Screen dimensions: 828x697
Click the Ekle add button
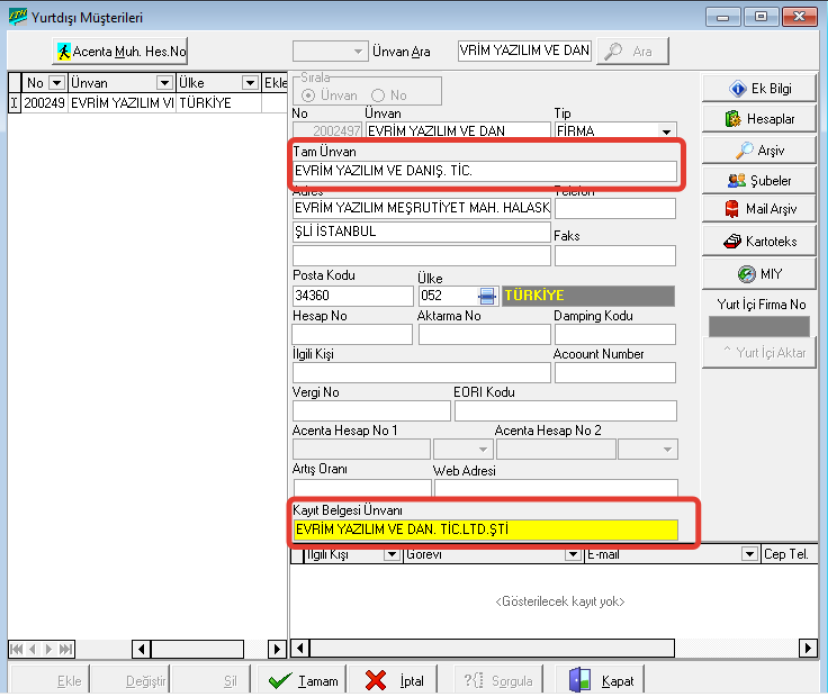(x=50, y=681)
